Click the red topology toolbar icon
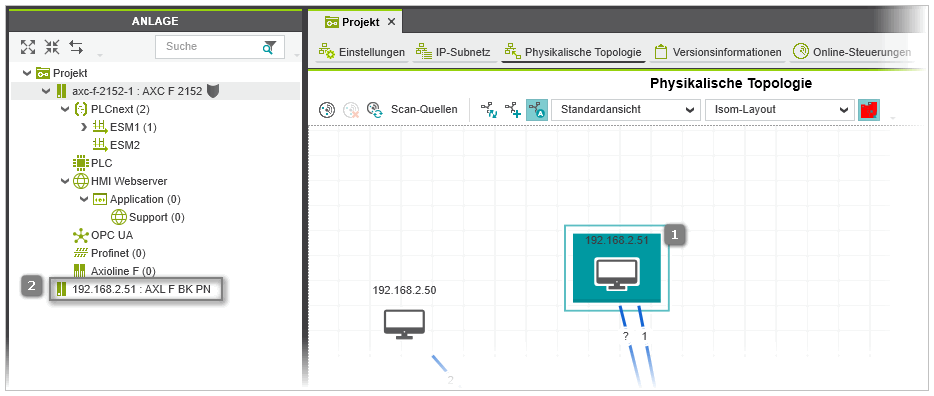The height and width of the screenshot is (396, 934). pos(869,110)
